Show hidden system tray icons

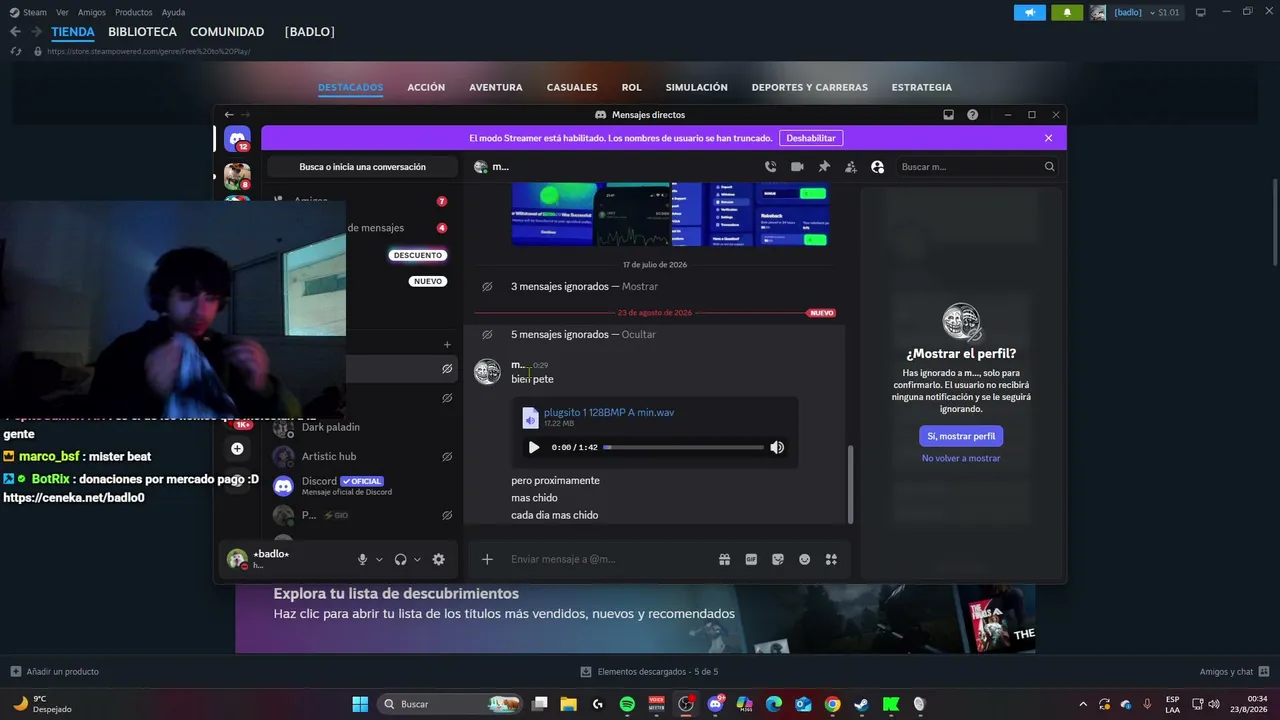pos(1082,704)
